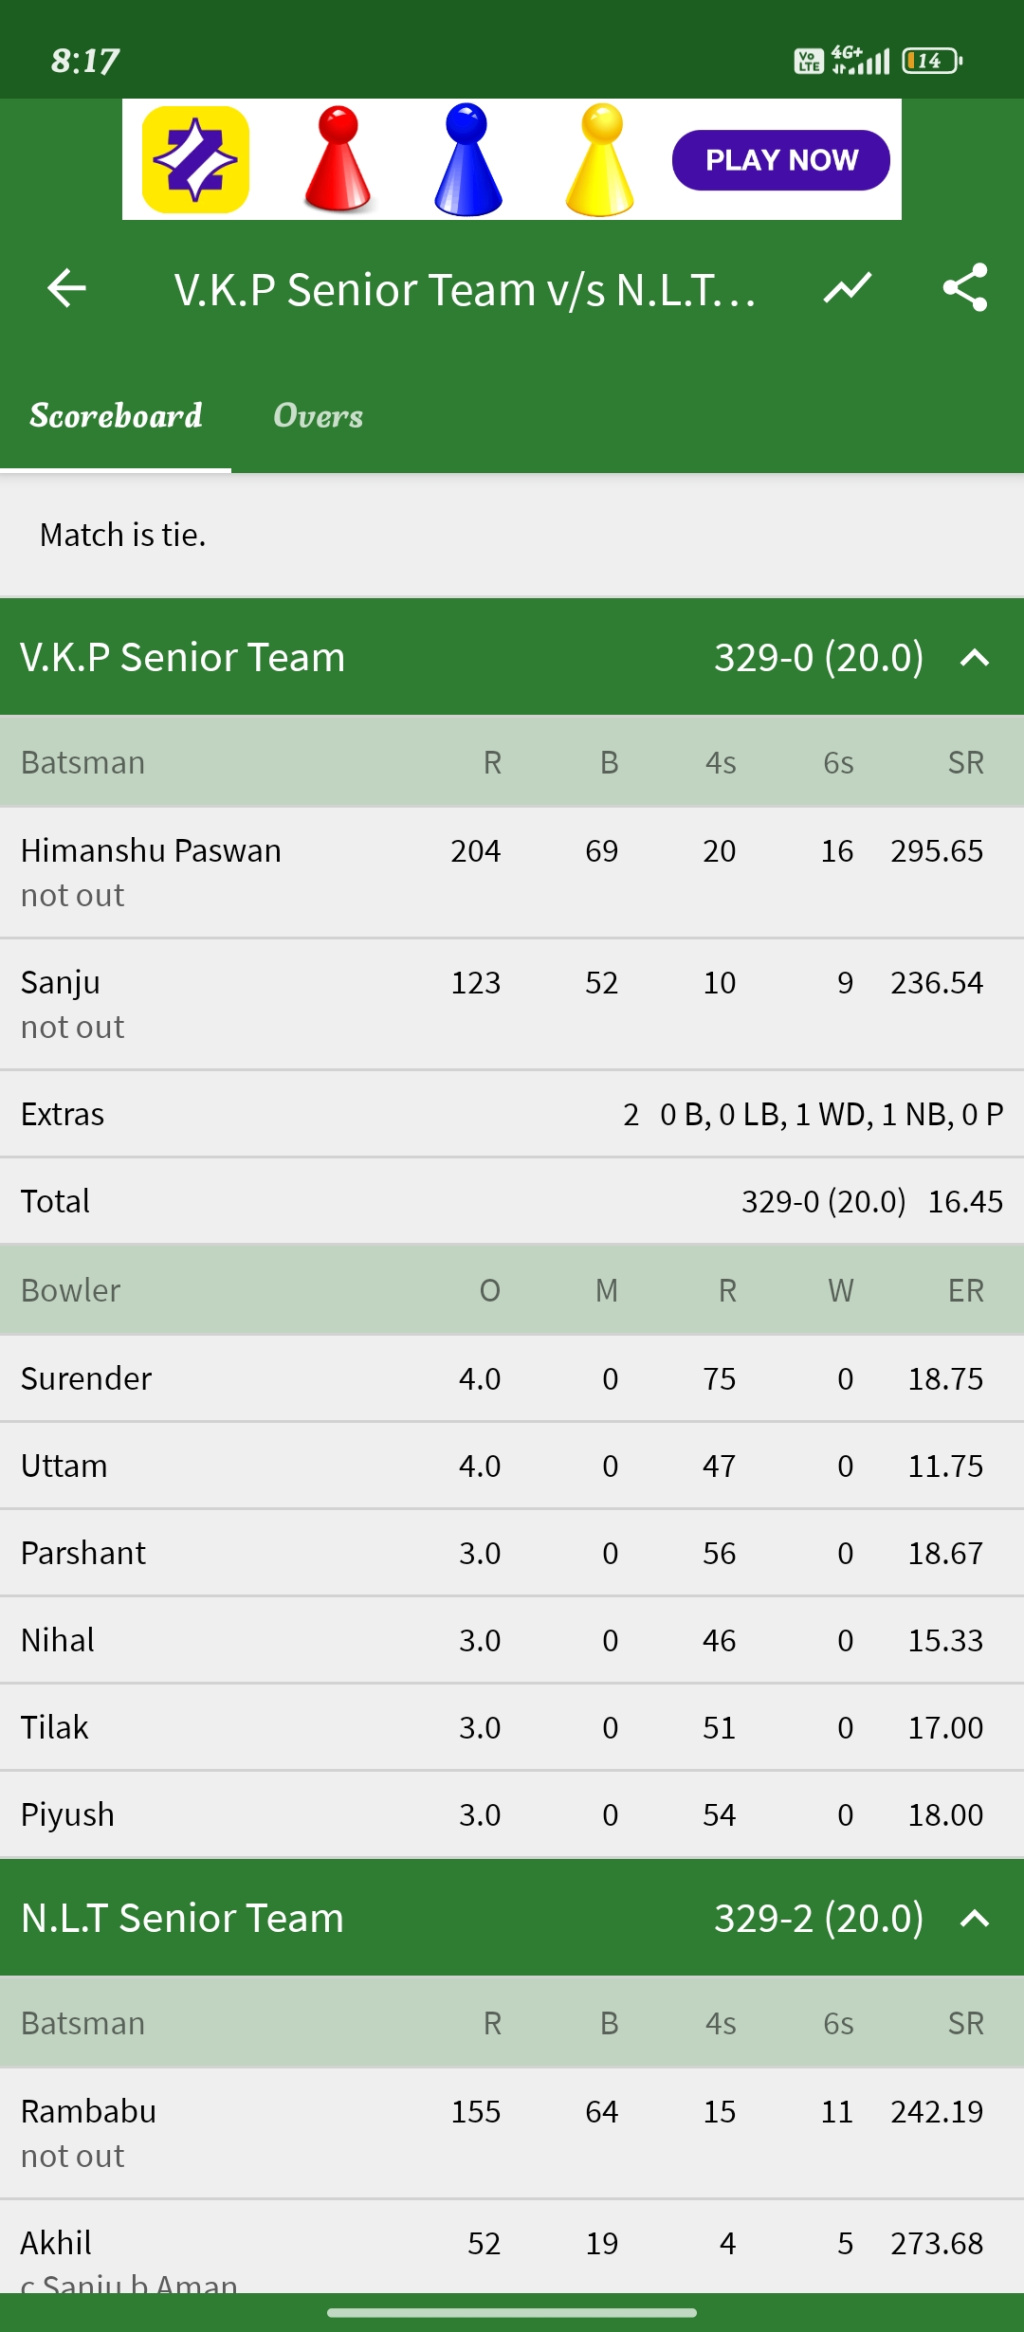Tap the yellow pawn in ad banner

pyautogui.click(x=600, y=160)
